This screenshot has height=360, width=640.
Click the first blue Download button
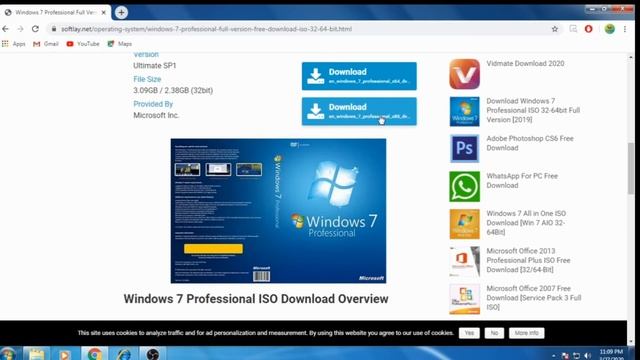359,76
